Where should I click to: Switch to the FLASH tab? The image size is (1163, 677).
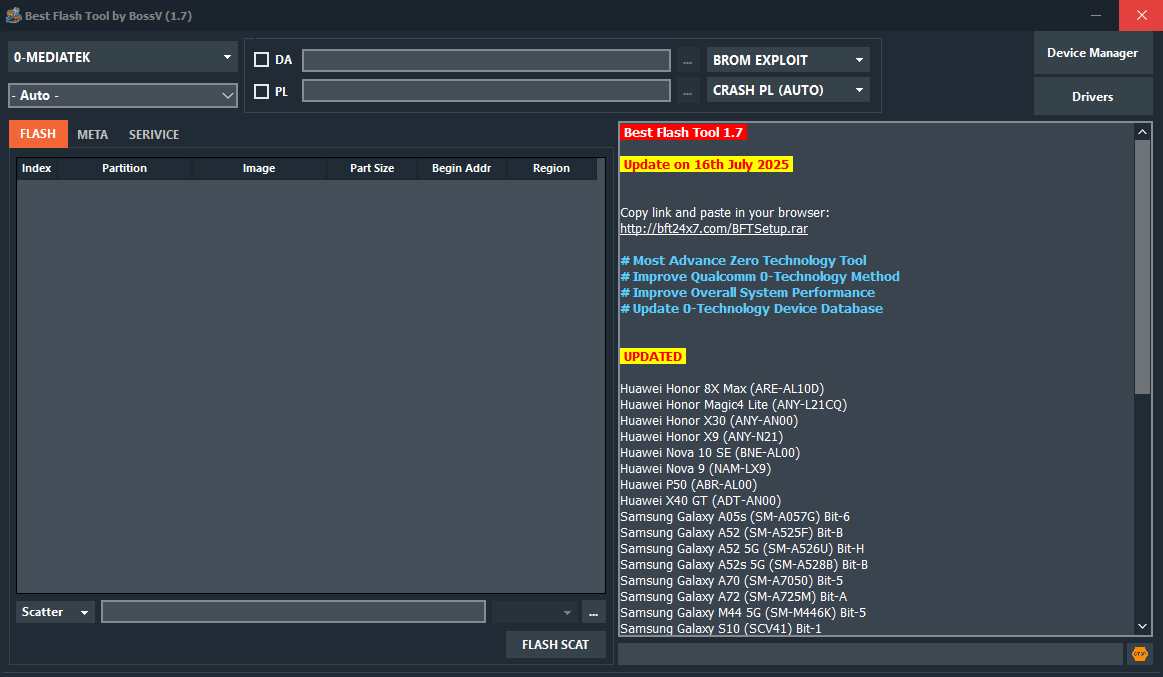[x=38, y=134]
